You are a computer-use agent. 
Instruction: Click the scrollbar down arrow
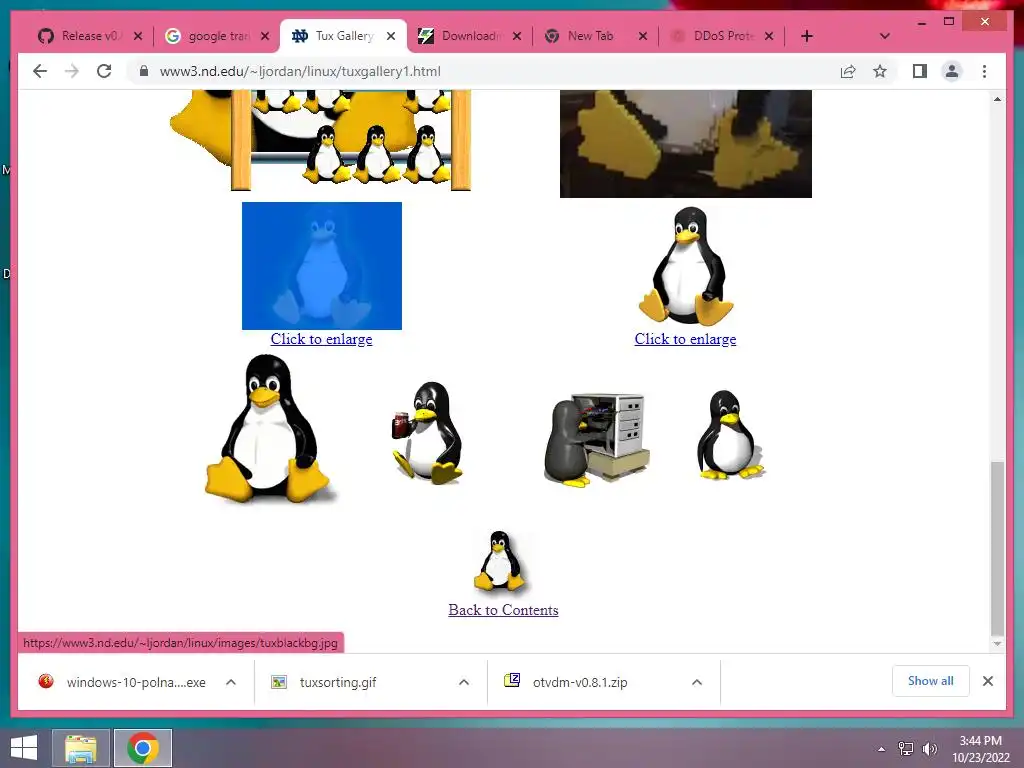pos(997,644)
